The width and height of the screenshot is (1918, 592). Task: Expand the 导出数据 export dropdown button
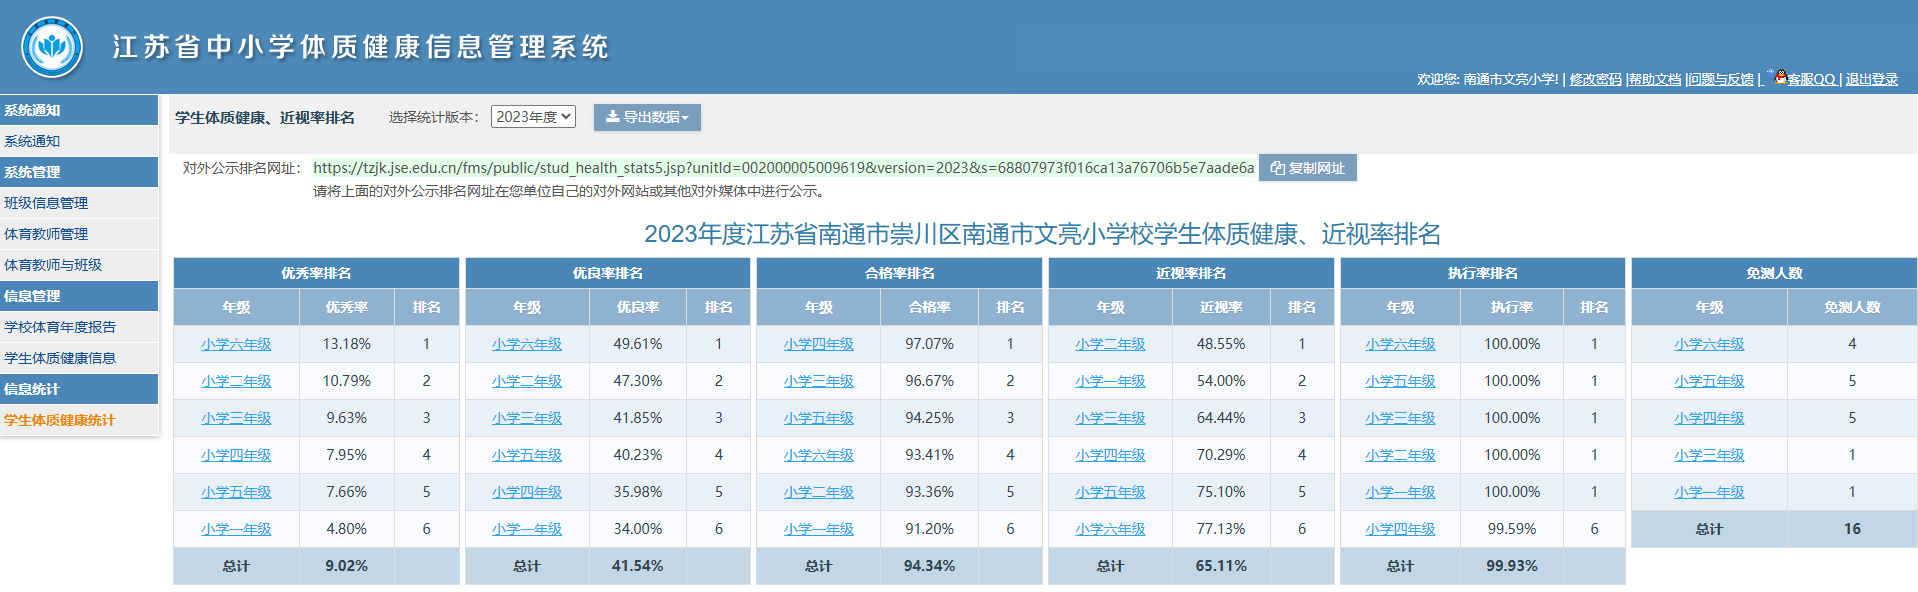pyautogui.click(x=647, y=117)
